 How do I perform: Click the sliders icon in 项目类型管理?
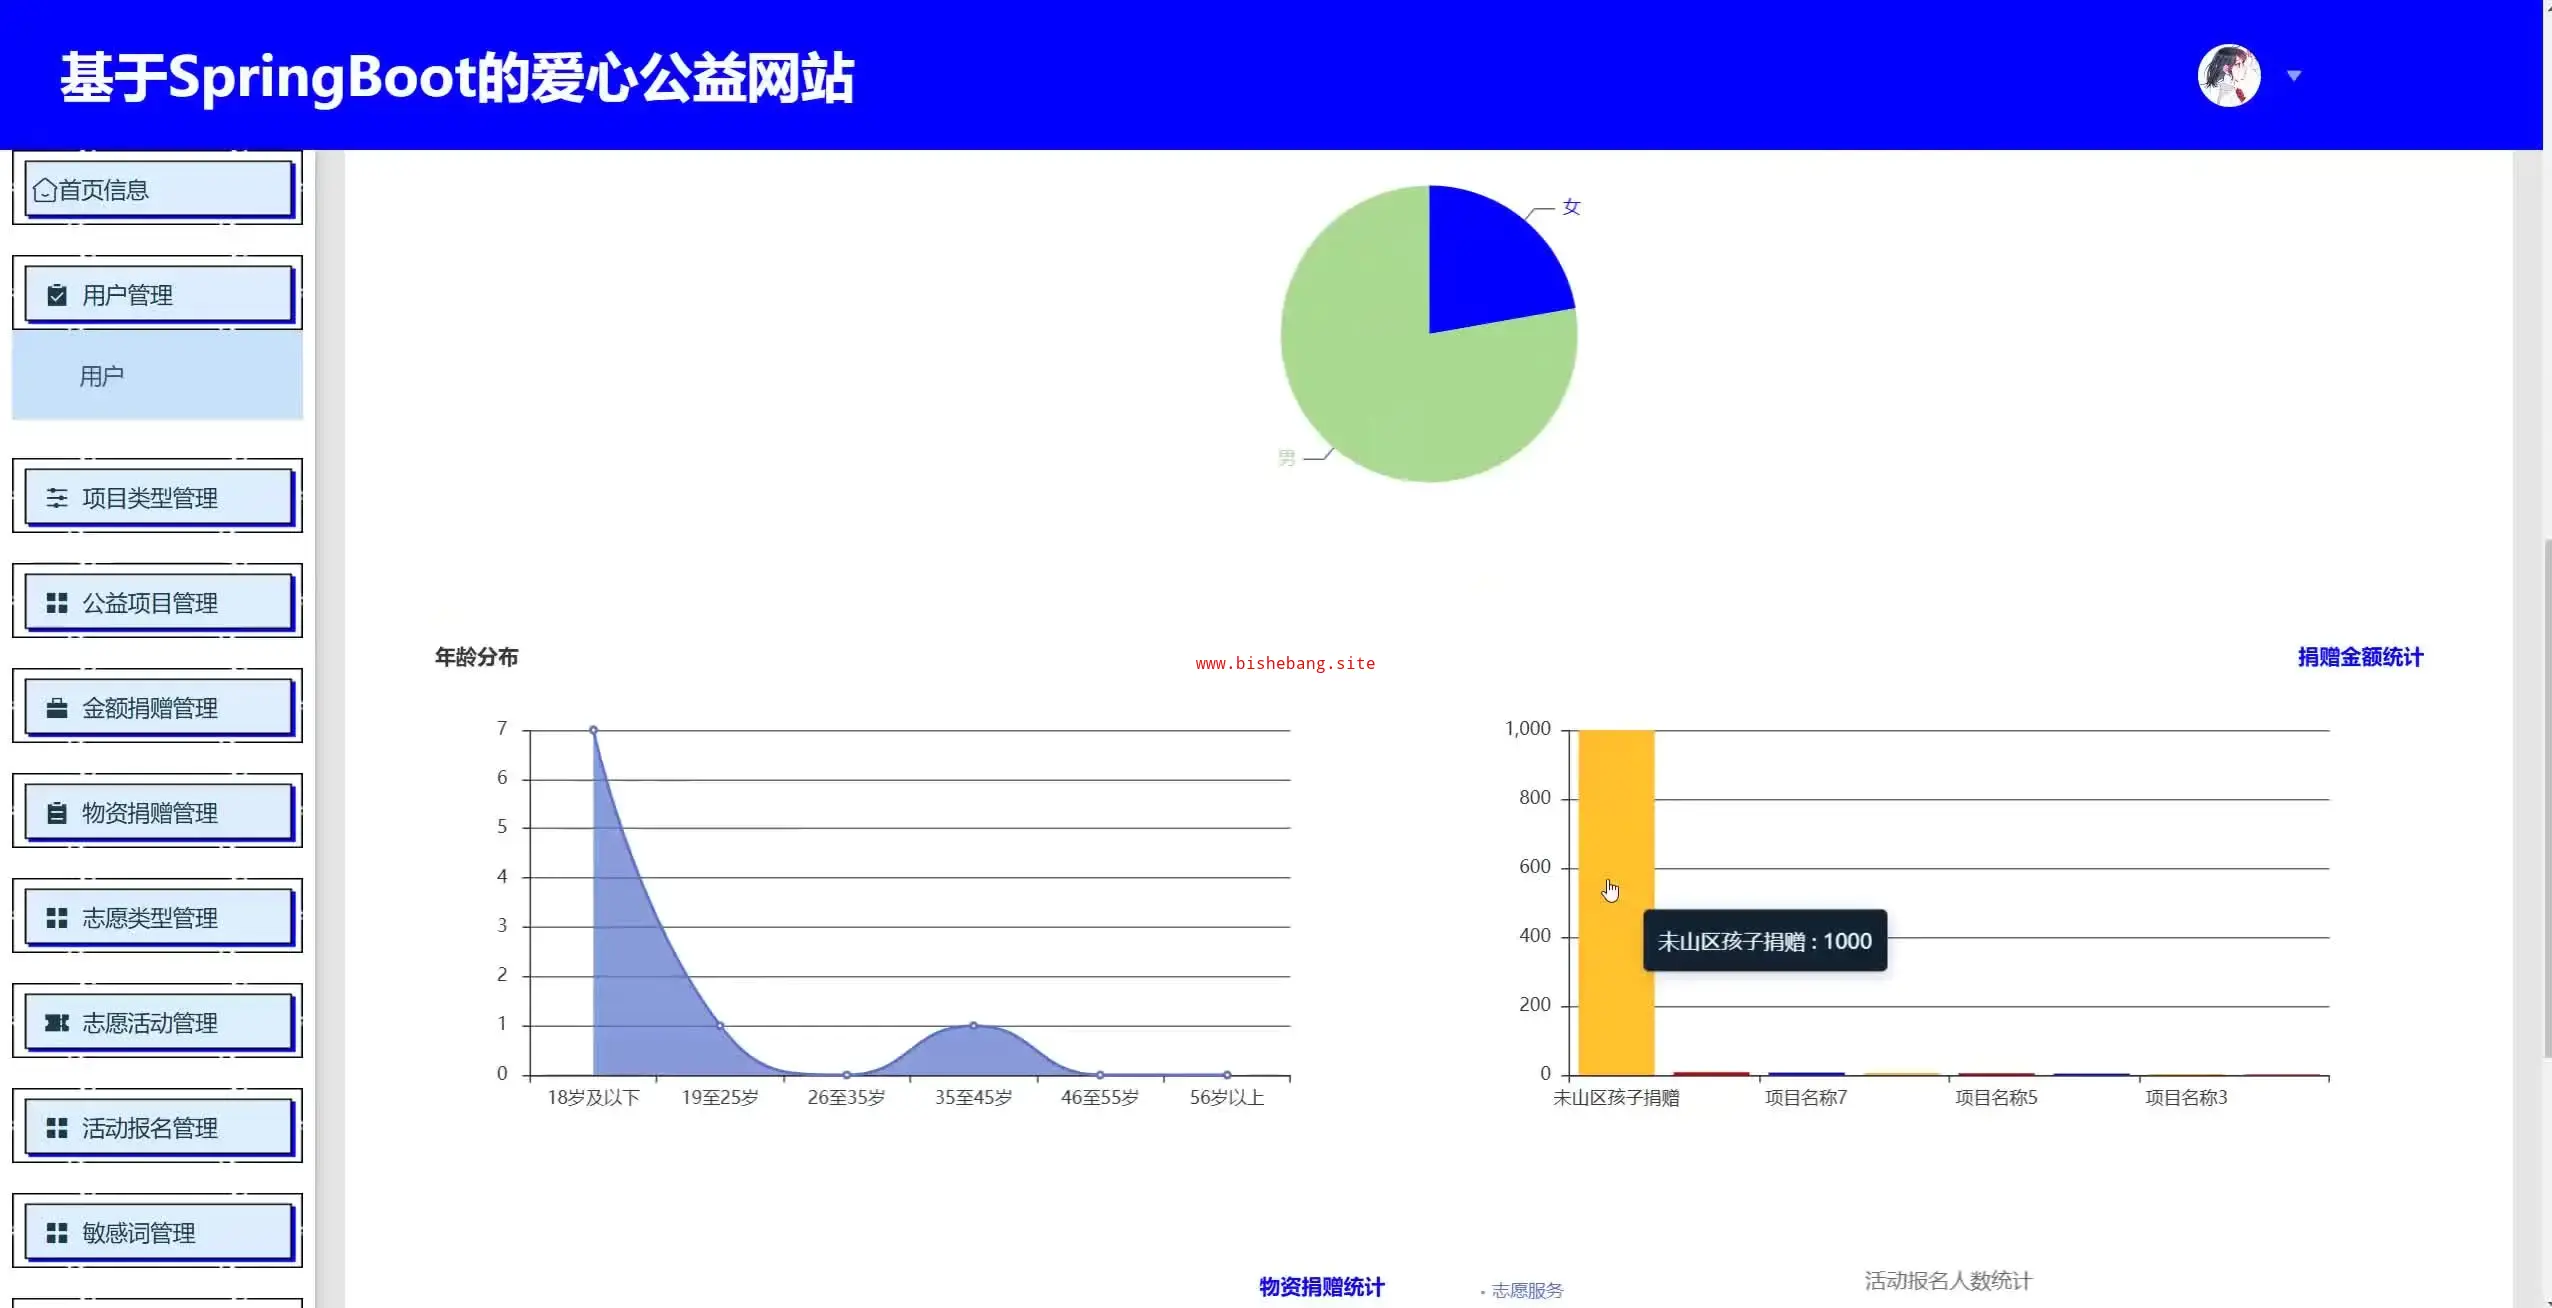57,498
